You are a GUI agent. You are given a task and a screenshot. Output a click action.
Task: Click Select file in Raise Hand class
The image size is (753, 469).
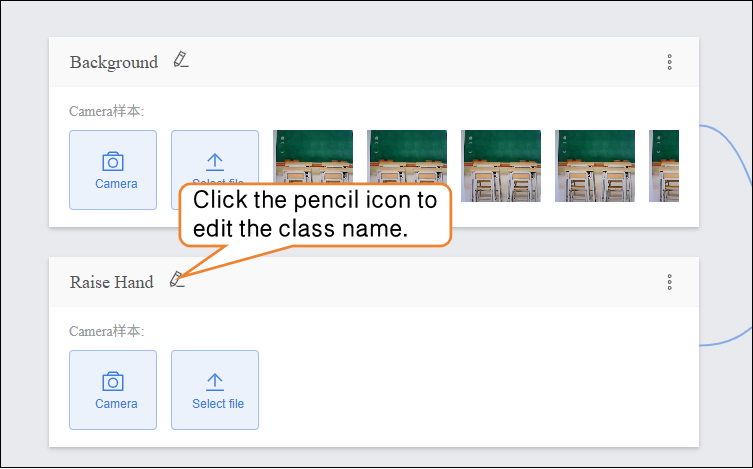[215, 390]
